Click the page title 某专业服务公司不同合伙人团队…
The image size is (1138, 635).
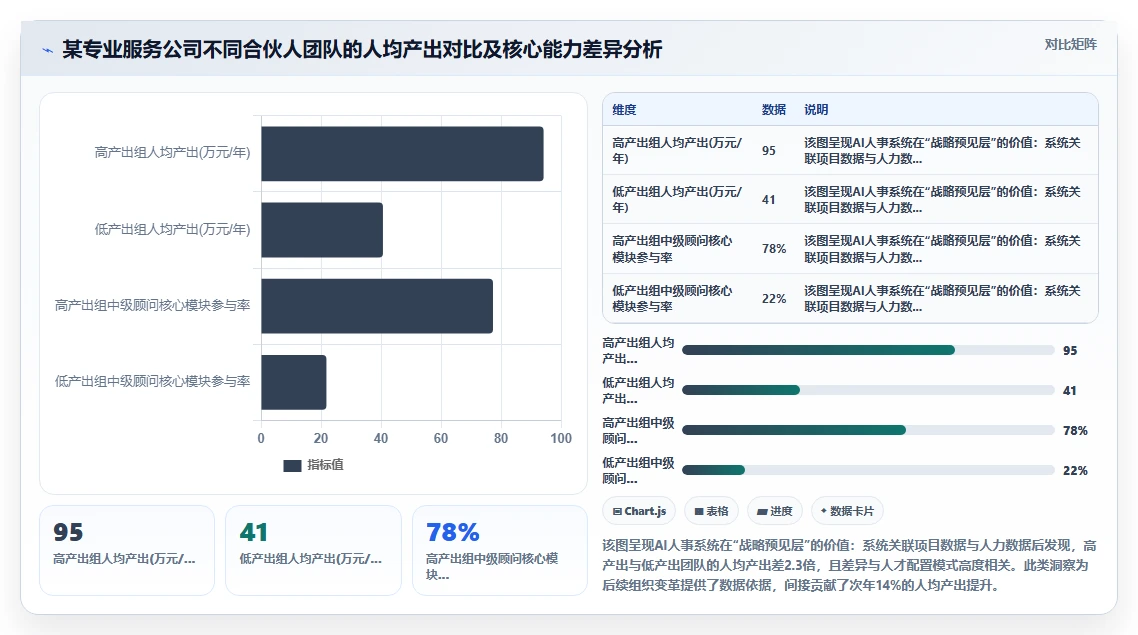click(362, 49)
